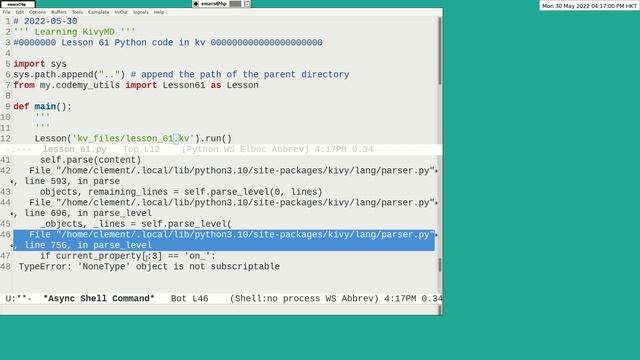Click the Async Shell Command pane scrollbar thumb
This screenshot has width=640, height=360.
click(440, 265)
